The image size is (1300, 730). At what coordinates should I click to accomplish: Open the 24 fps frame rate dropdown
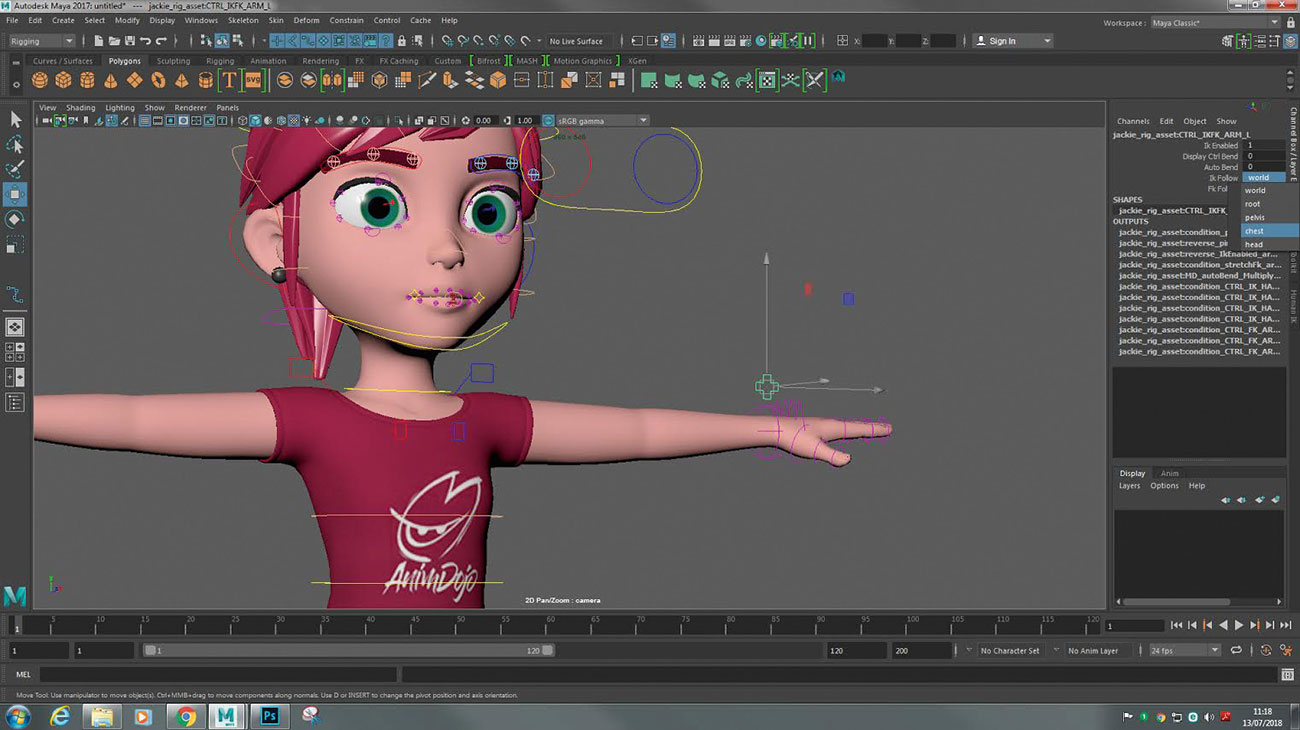(x=1185, y=650)
